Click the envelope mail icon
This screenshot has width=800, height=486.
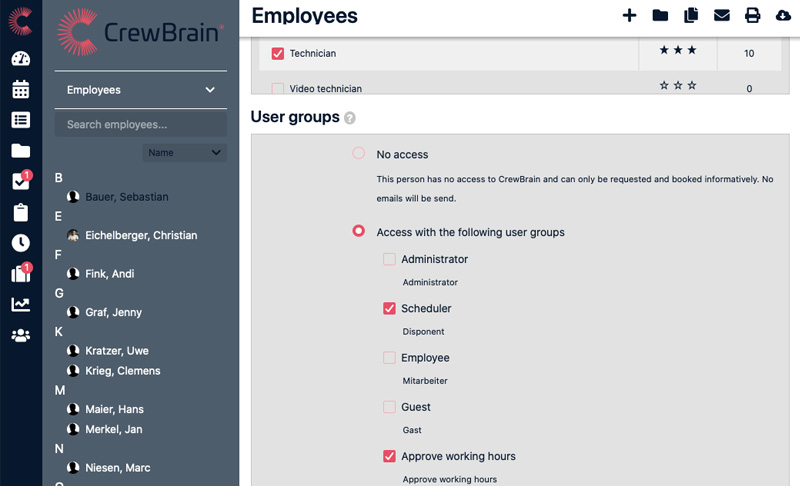pos(721,15)
